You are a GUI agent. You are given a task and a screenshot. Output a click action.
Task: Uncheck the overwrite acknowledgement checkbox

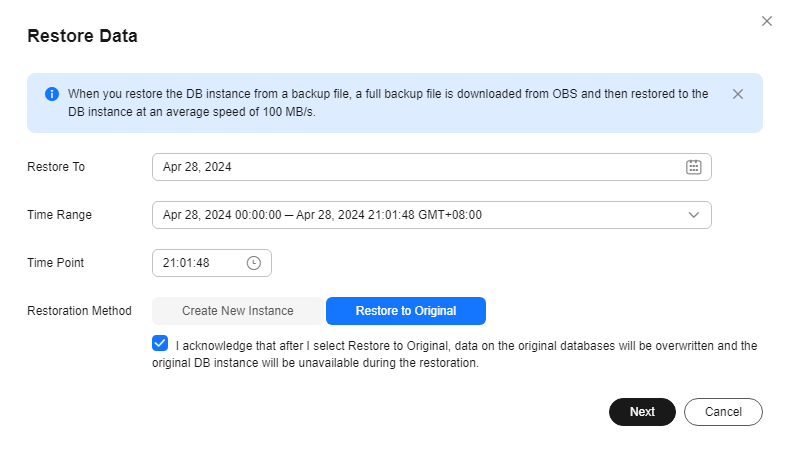[x=160, y=343]
